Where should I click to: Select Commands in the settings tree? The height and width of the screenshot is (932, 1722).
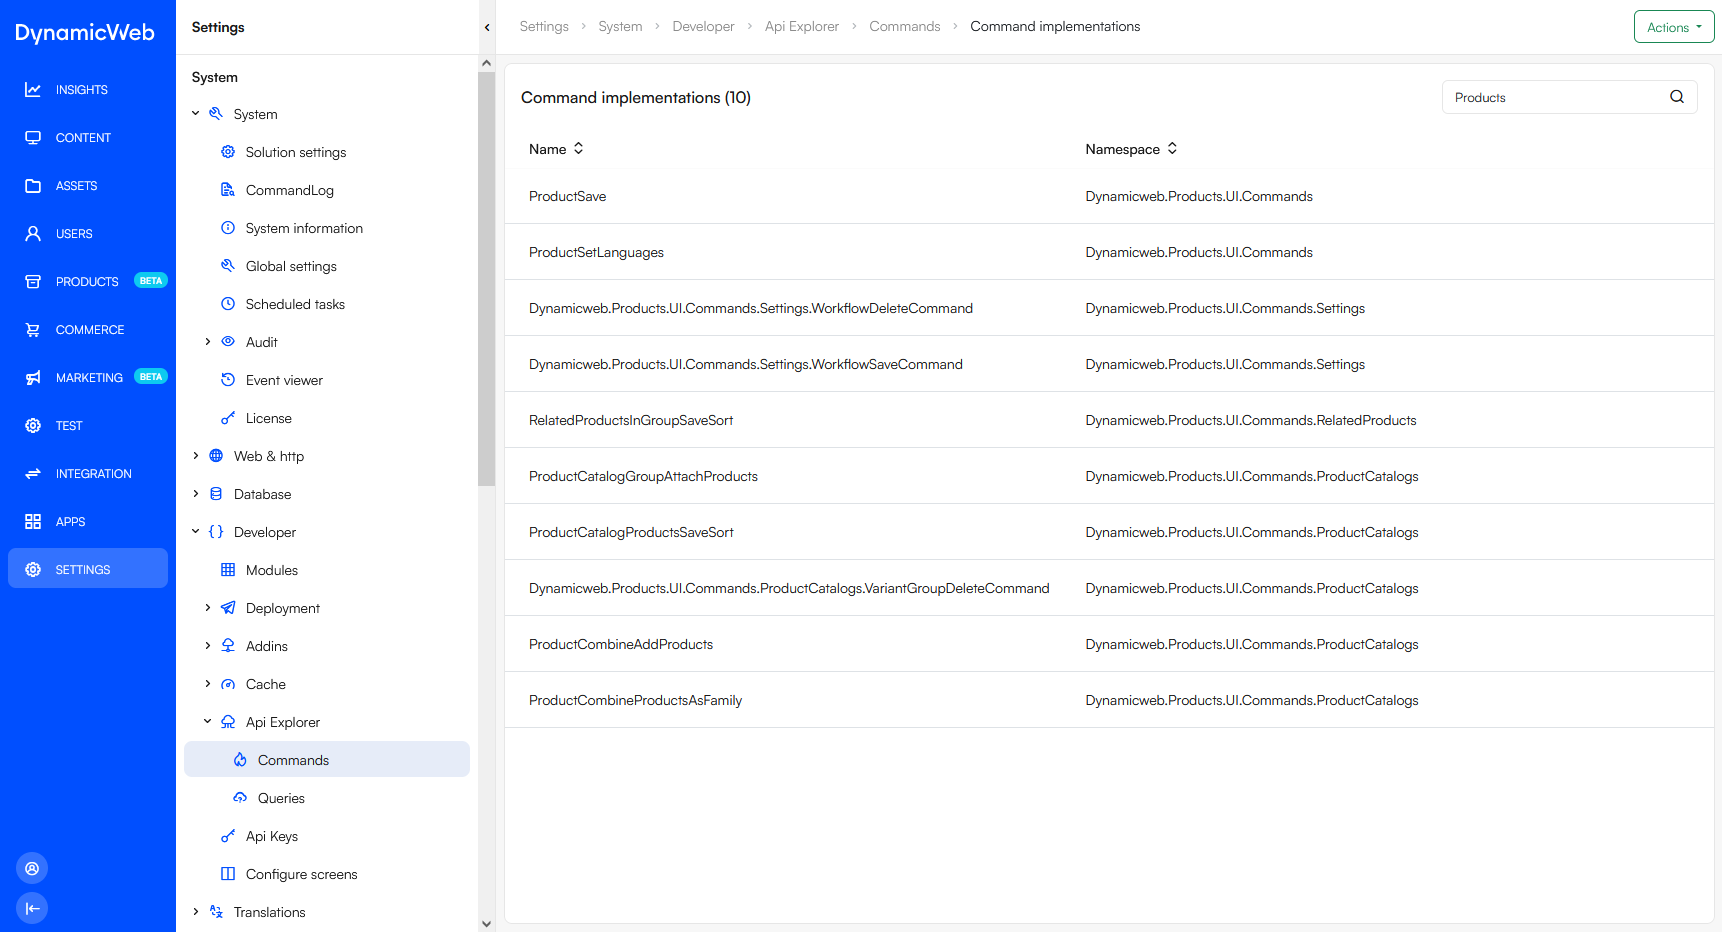(x=327, y=760)
